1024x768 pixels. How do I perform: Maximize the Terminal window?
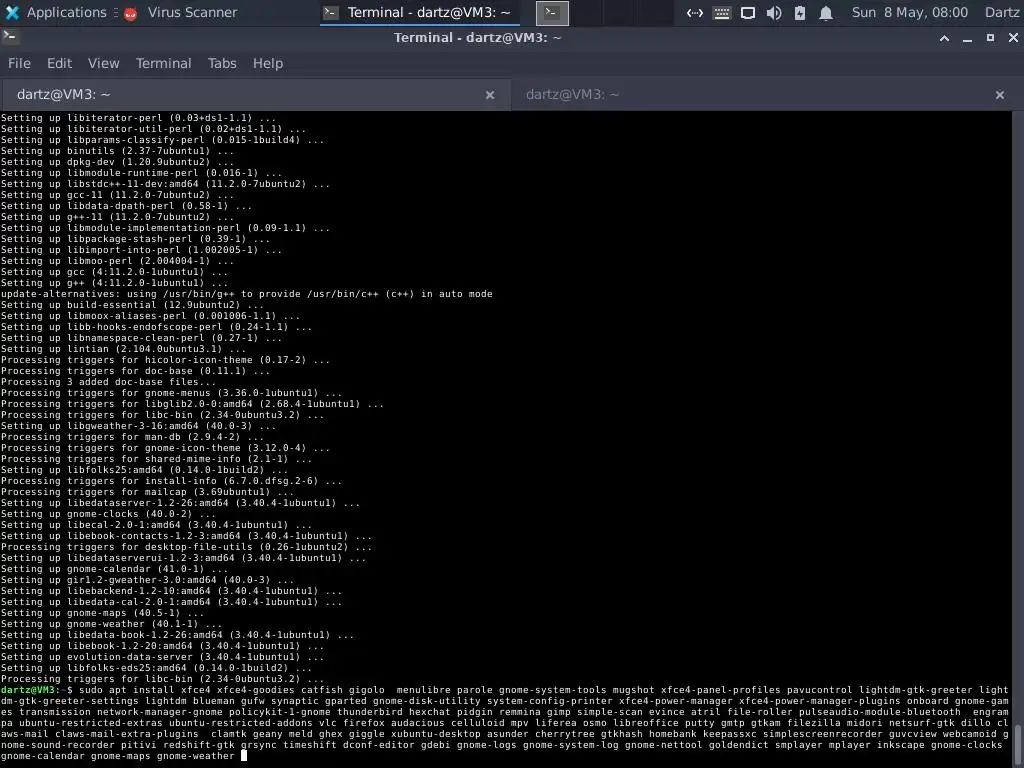990,38
